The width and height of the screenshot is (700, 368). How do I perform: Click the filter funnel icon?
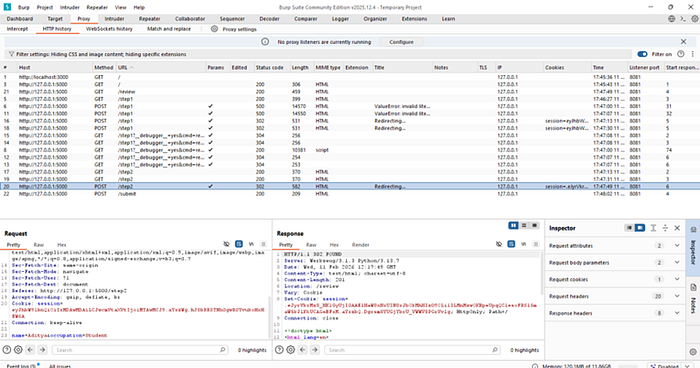point(11,54)
